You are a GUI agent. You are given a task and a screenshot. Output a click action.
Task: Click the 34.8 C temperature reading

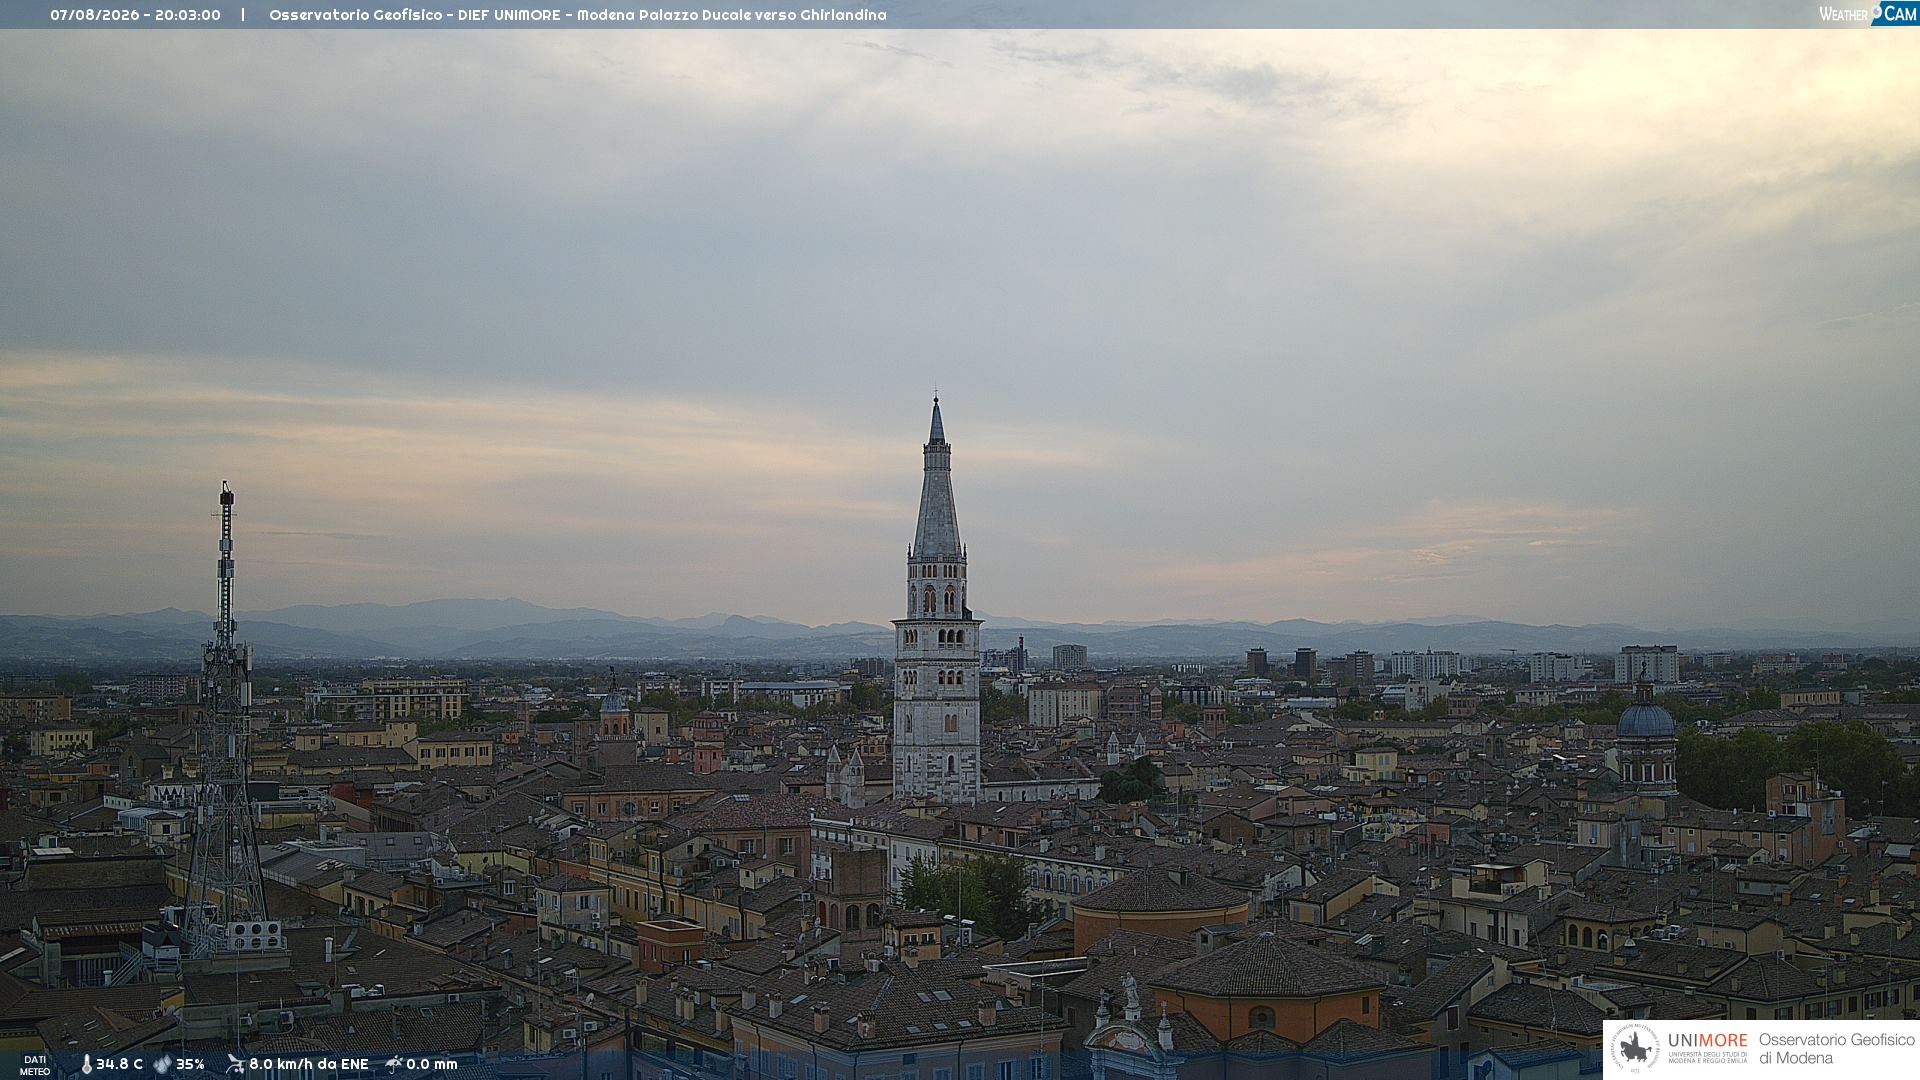click(119, 1064)
